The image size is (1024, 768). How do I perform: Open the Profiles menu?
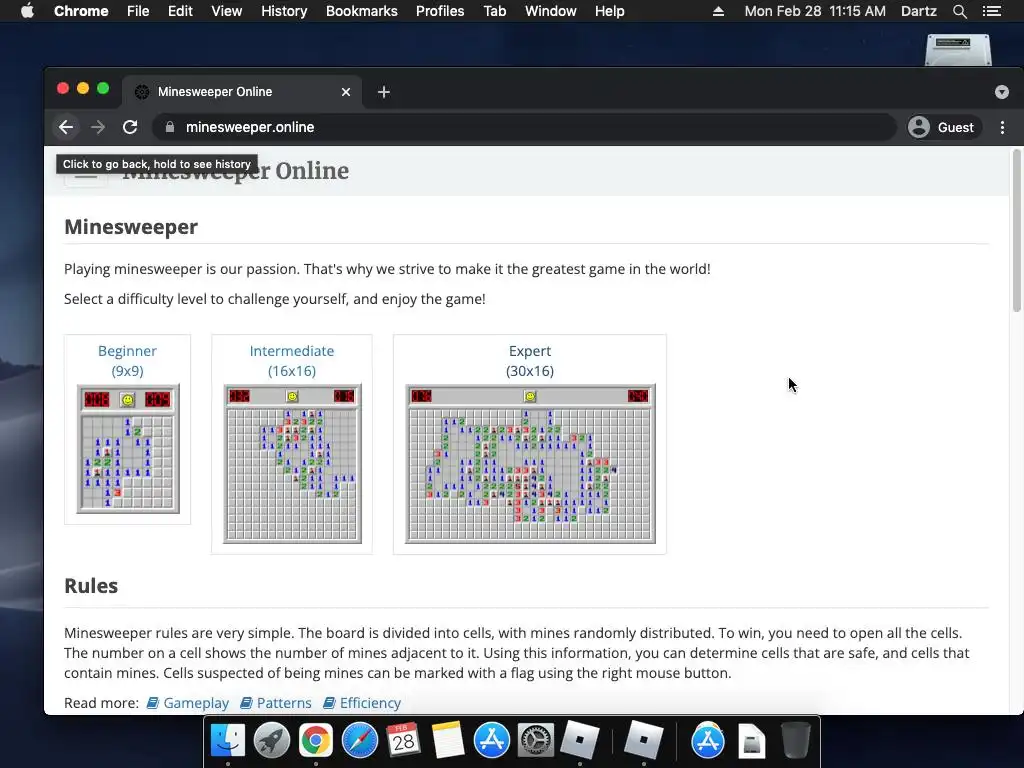pyautogui.click(x=440, y=11)
